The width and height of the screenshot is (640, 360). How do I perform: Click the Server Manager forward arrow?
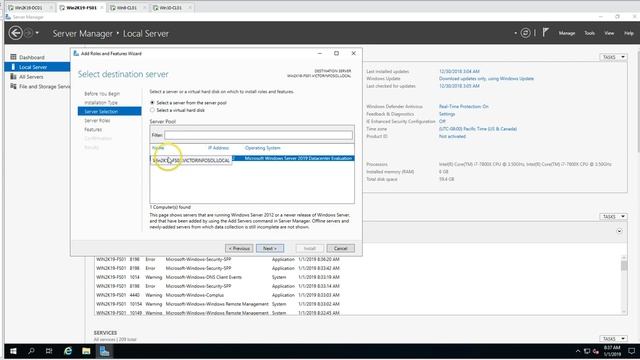click(x=28, y=33)
